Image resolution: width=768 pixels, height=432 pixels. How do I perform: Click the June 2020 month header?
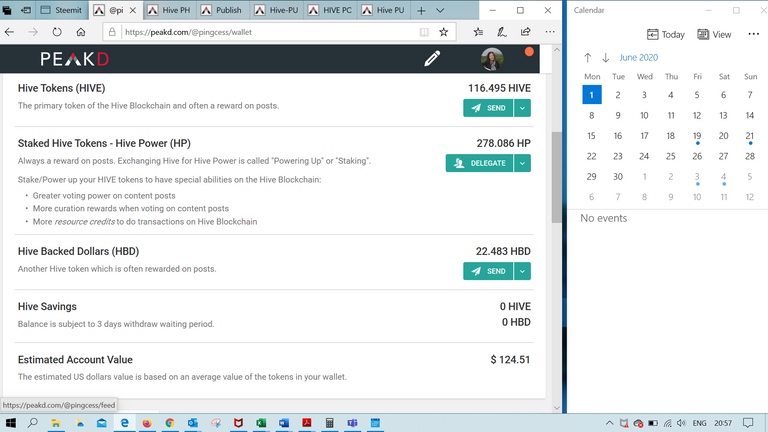click(x=638, y=58)
